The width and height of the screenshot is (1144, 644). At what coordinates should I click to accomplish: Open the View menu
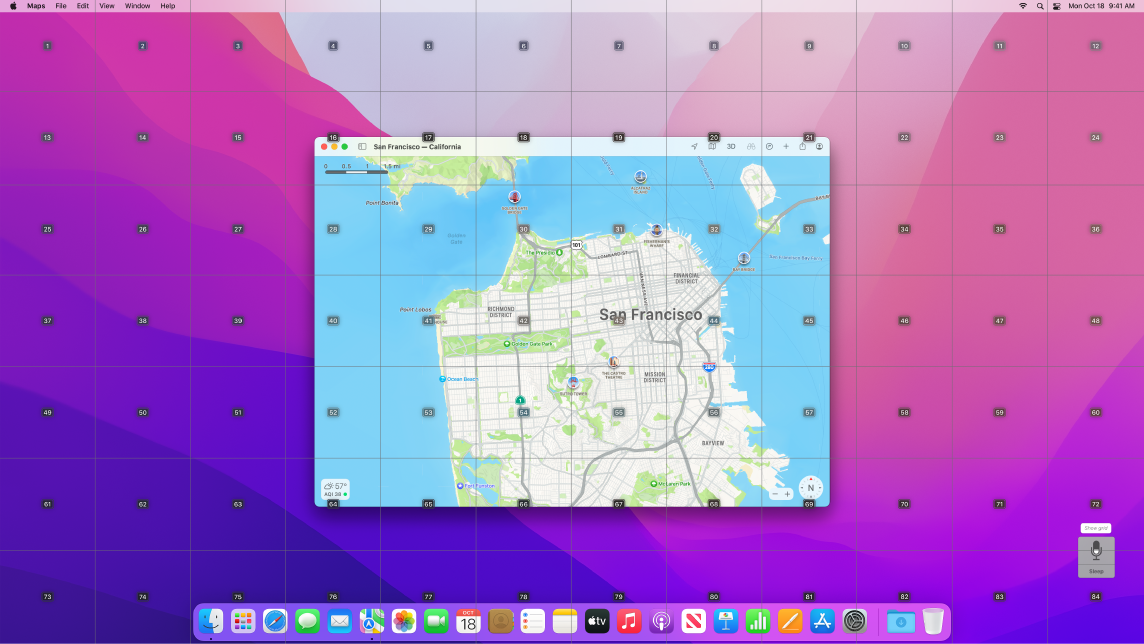[106, 5]
